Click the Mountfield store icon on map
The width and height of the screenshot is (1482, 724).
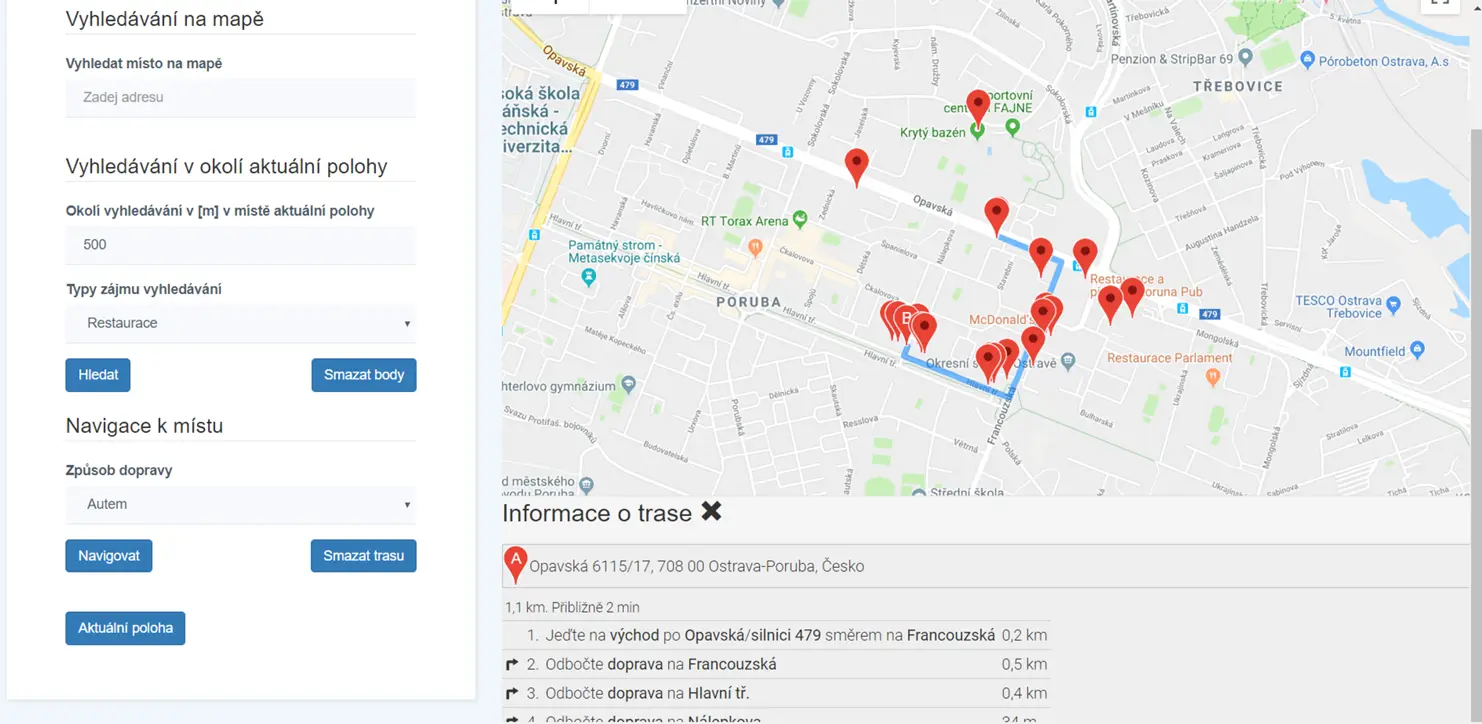click(x=1417, y=351)
